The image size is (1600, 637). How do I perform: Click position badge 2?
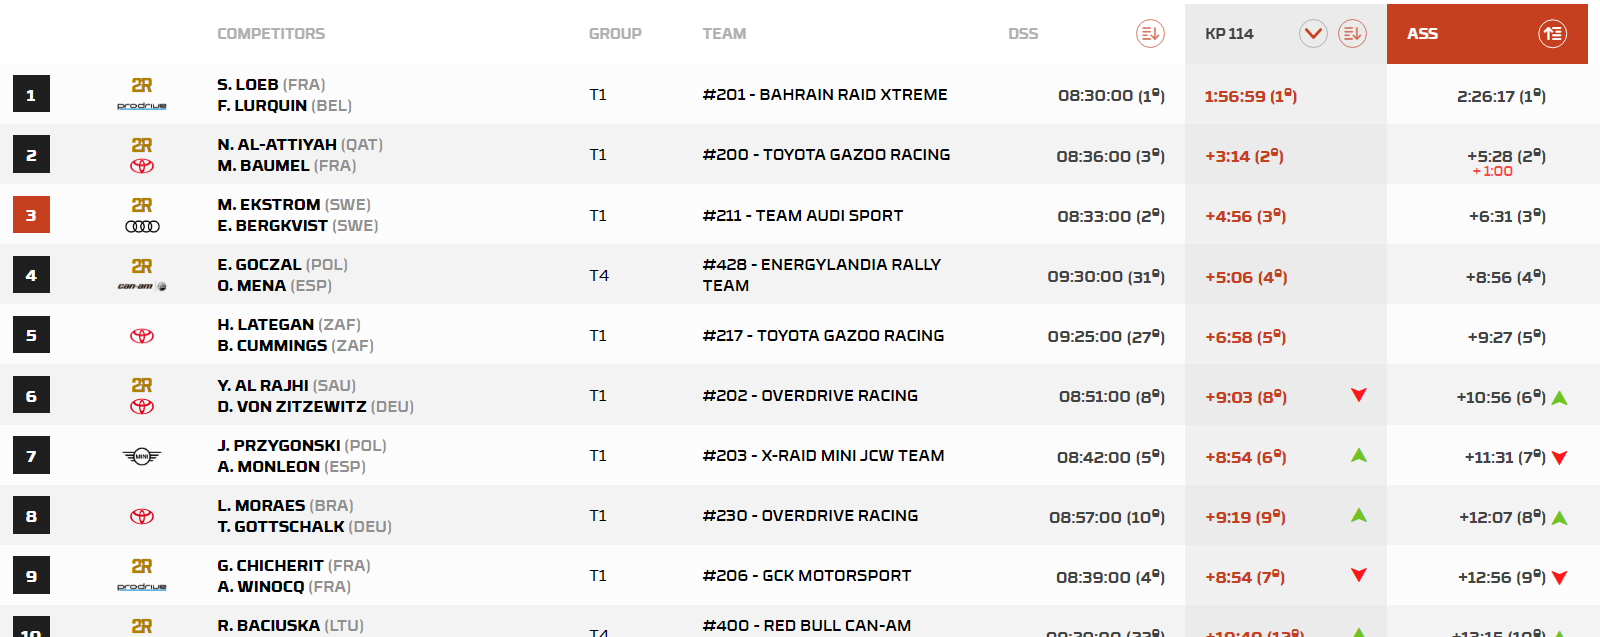pyautogui.click(x=31, y=155)
